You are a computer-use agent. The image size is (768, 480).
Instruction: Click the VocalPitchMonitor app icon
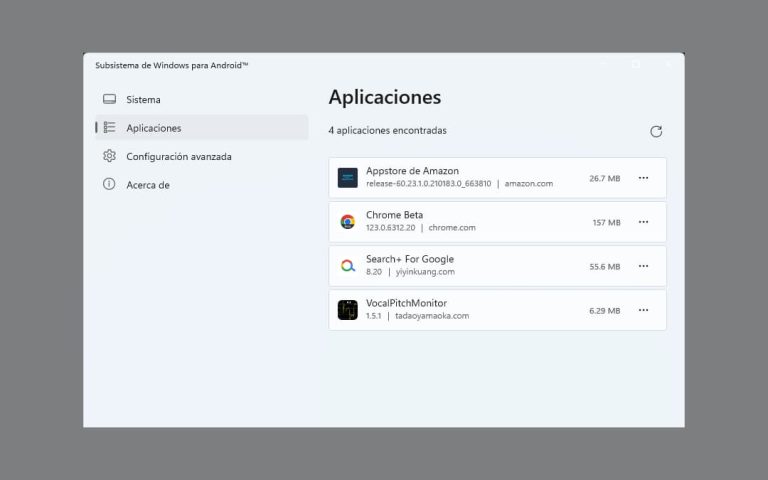[x=348, y=310]
